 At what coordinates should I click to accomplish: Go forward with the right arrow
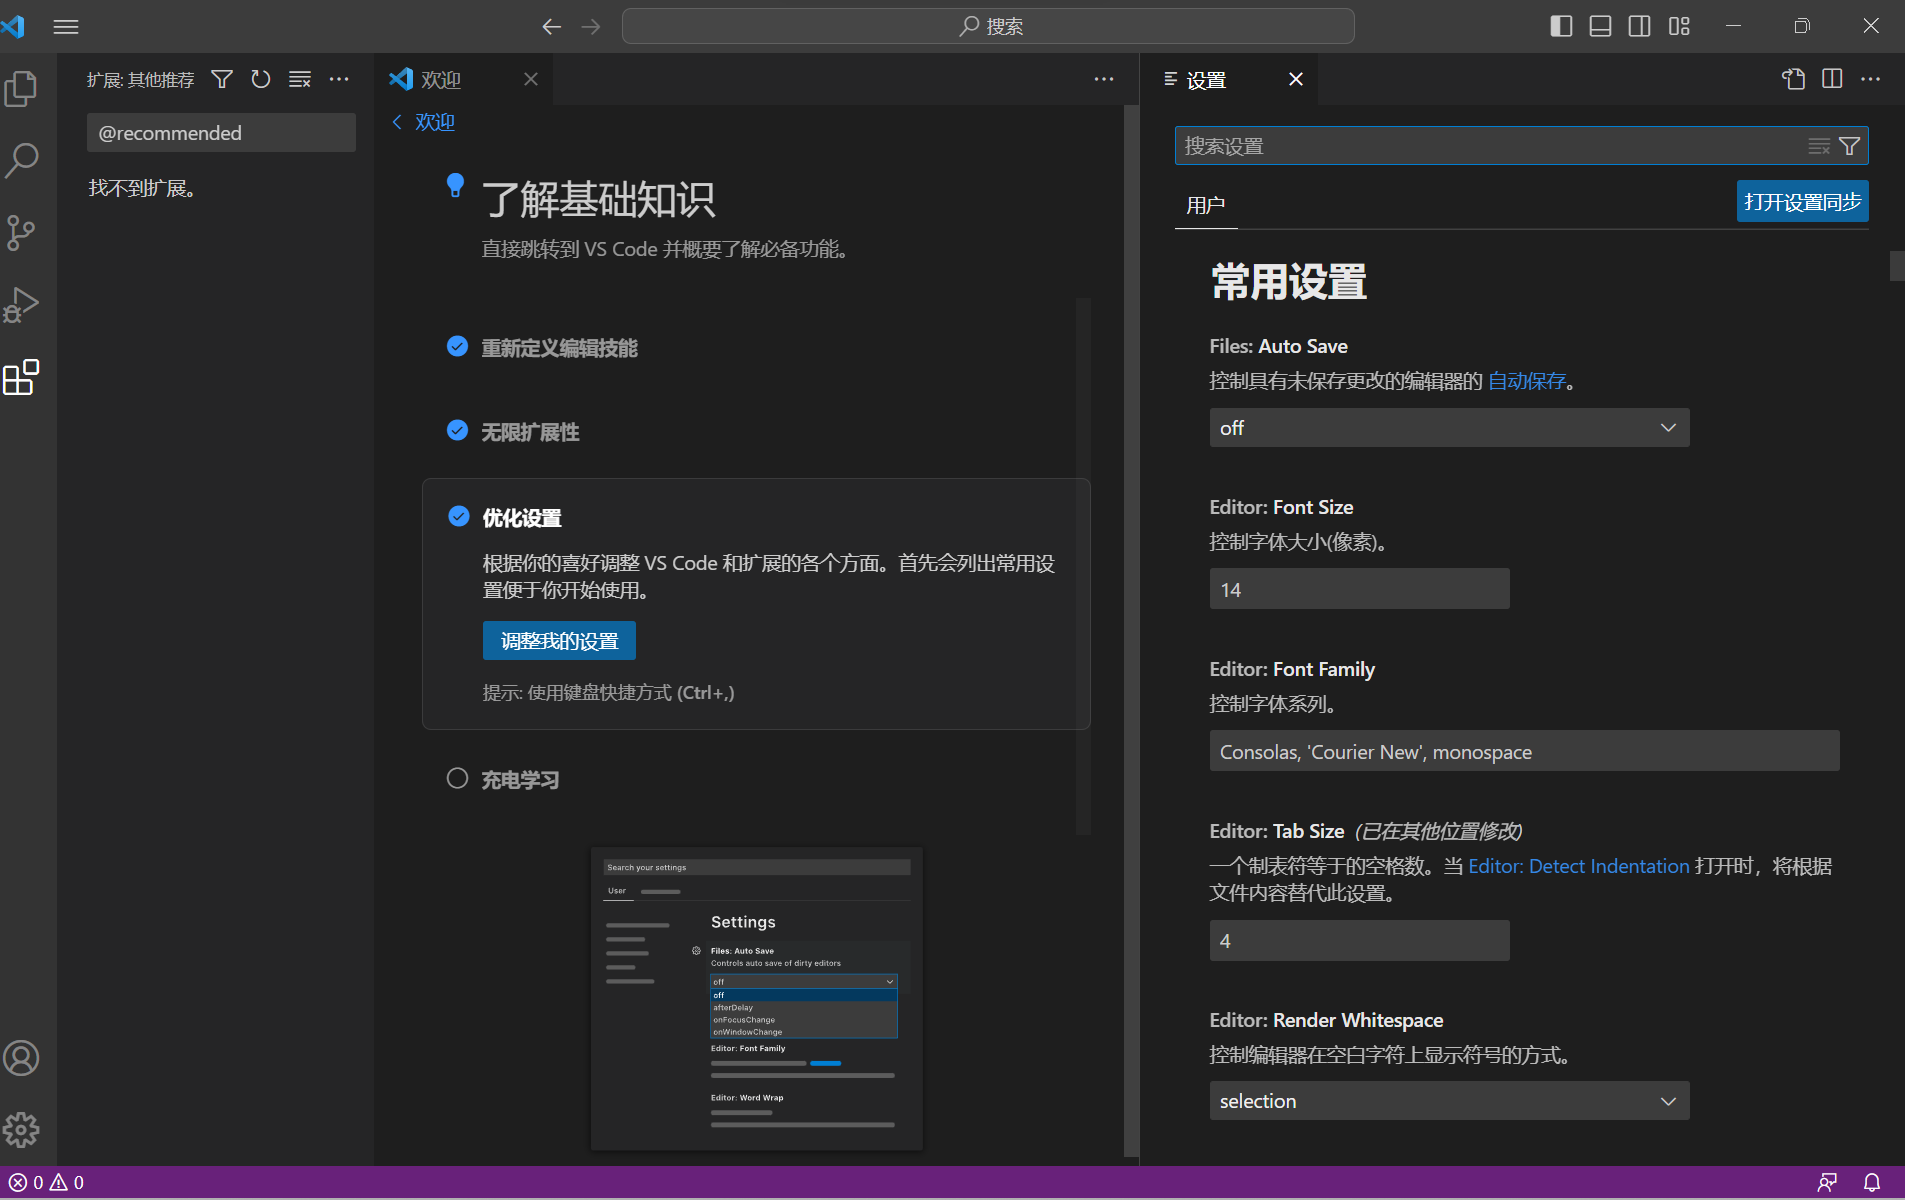point(591,27)
